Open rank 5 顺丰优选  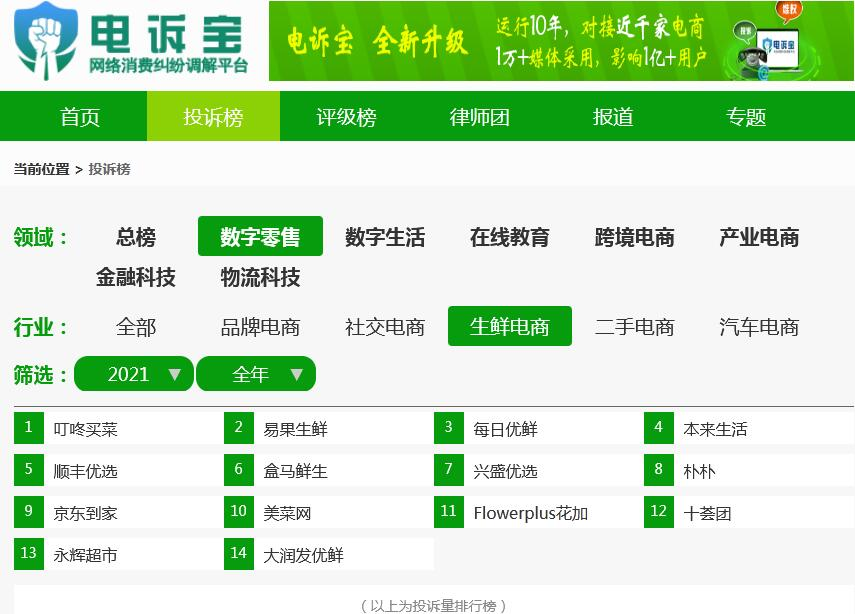[119, 470]
